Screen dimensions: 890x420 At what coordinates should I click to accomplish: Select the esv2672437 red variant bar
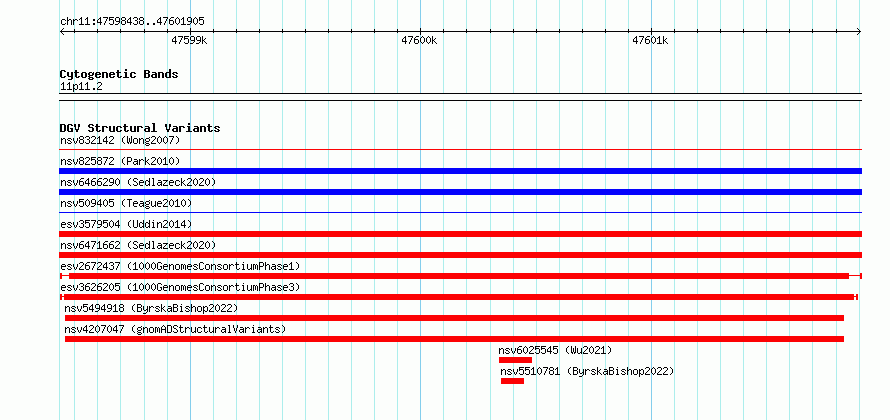click(x=460, y=276)
